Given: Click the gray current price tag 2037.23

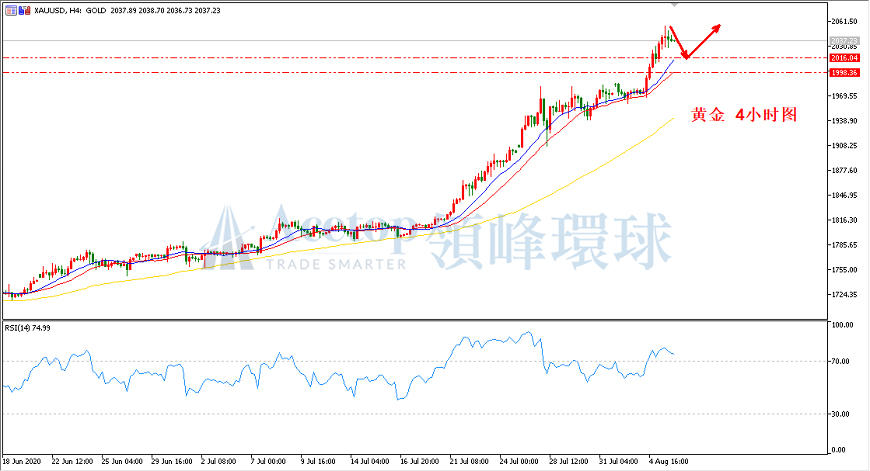Looking at the screenshot, I should pos(844,41).
